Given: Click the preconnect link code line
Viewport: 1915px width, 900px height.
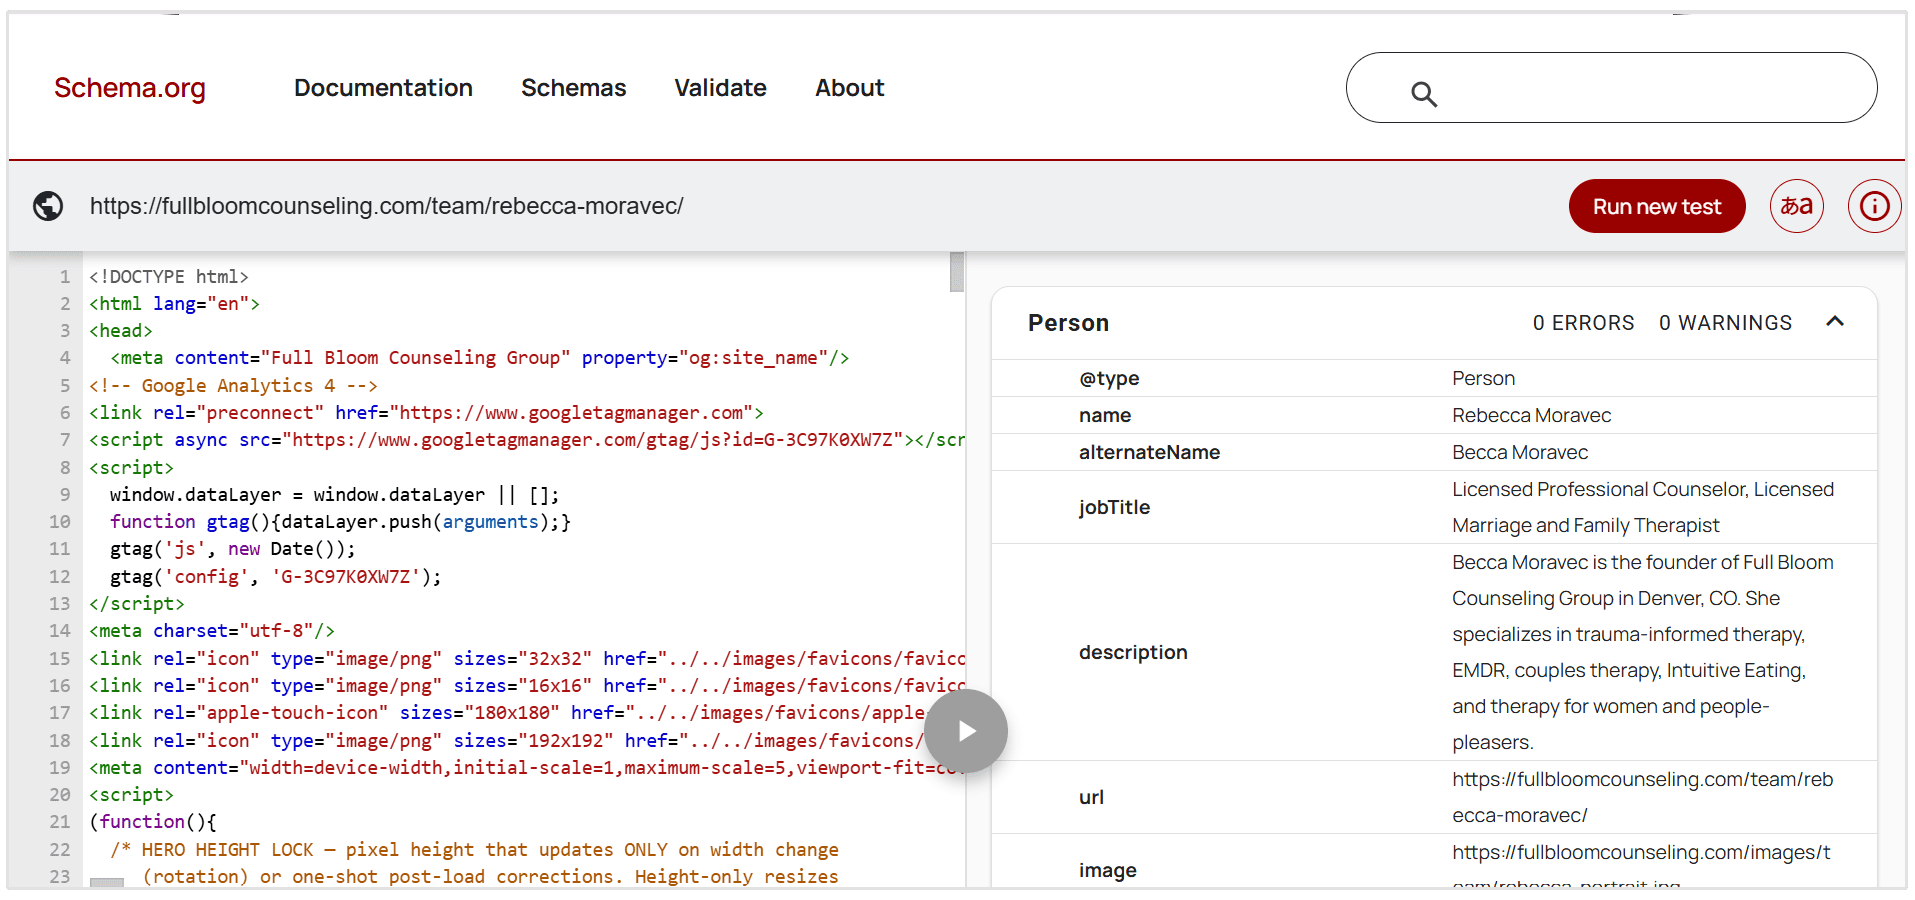Looking at the screenshot, I should pos(426,412).
